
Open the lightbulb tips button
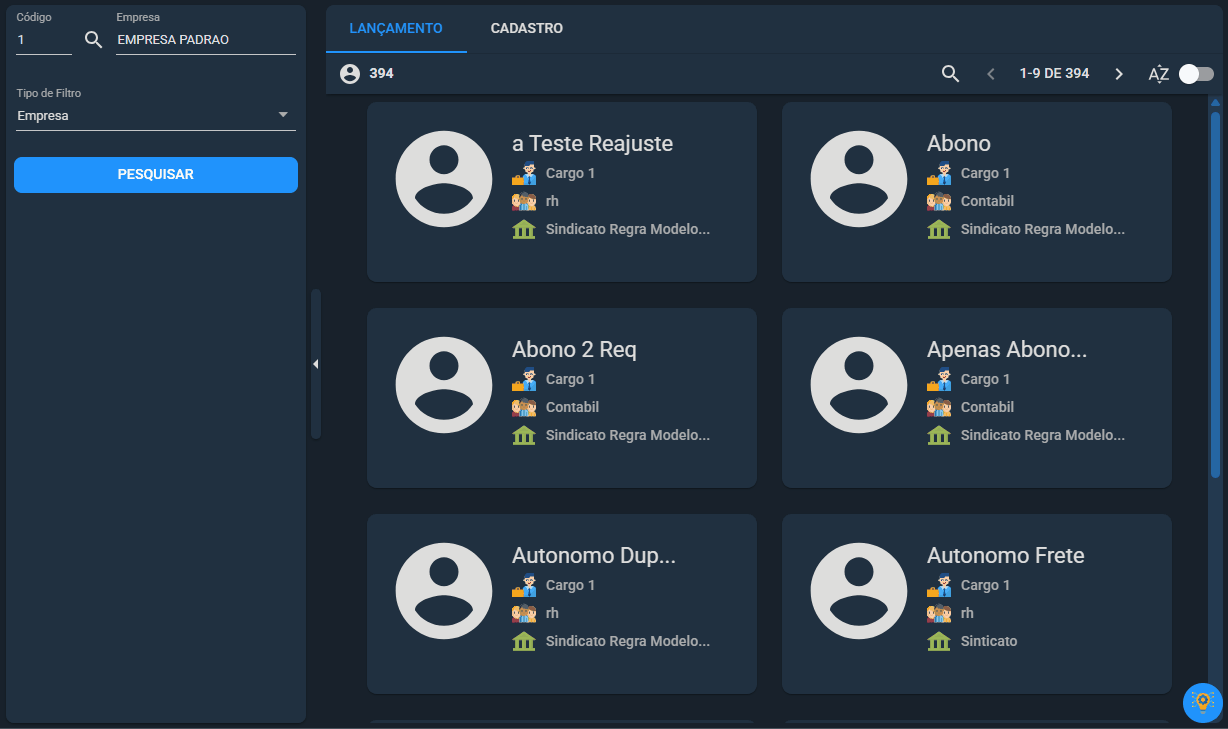pyautogui.click(x=1203, y=702)
